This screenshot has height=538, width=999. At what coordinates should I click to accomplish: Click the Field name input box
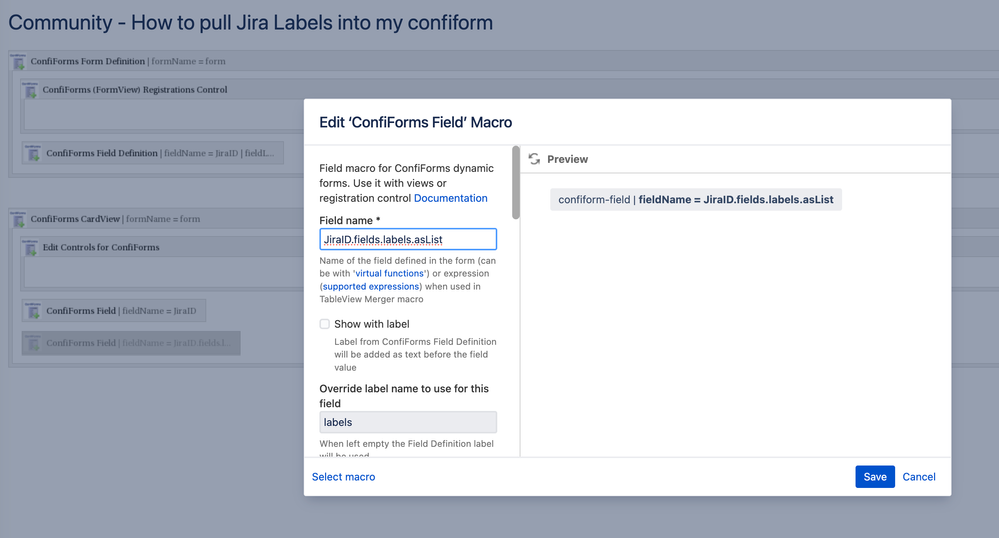[x=408, y=239]
